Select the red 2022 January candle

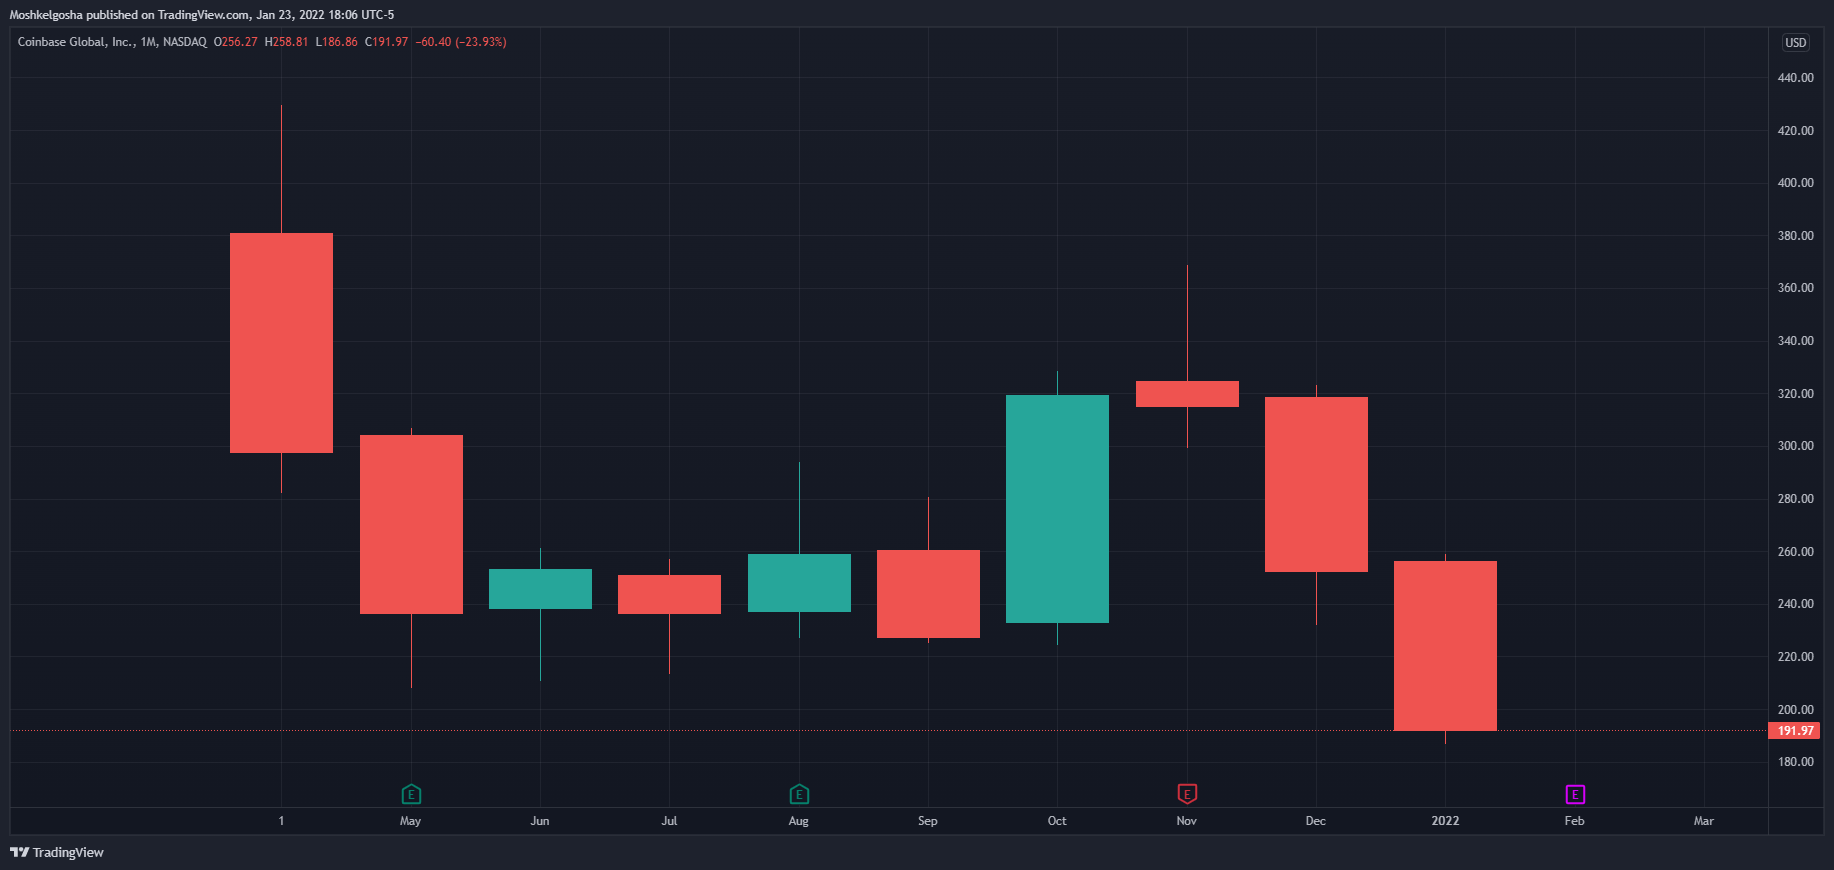1445,646
